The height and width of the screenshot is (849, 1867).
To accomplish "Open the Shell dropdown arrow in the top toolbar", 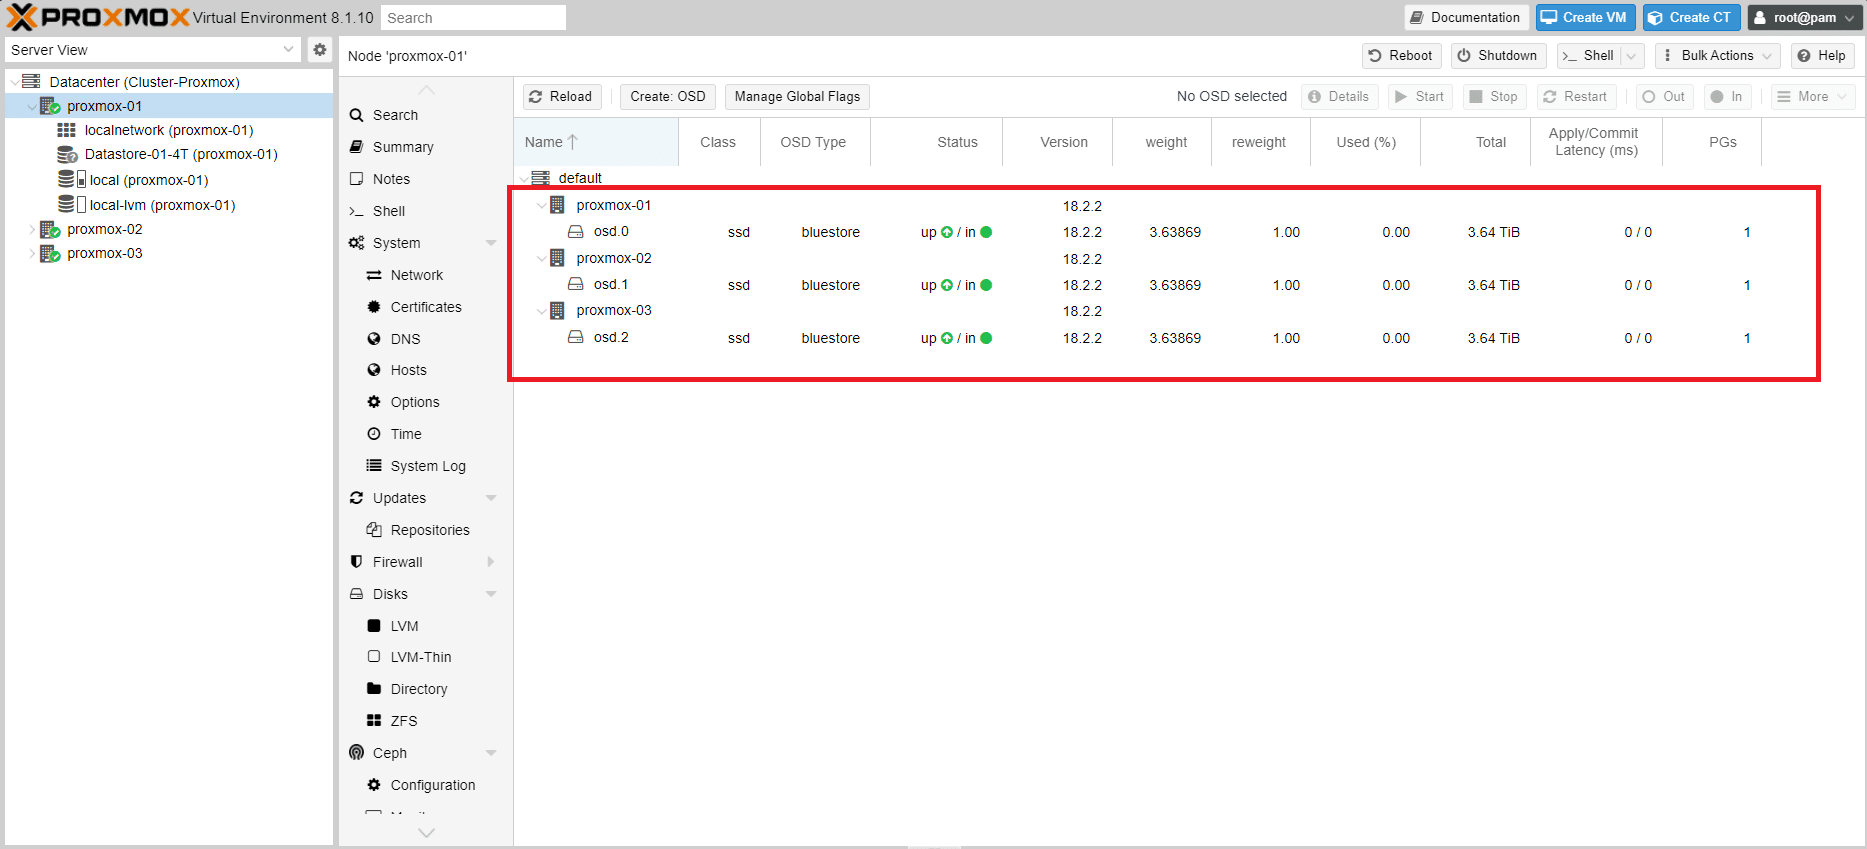I will click(1632, 56).
